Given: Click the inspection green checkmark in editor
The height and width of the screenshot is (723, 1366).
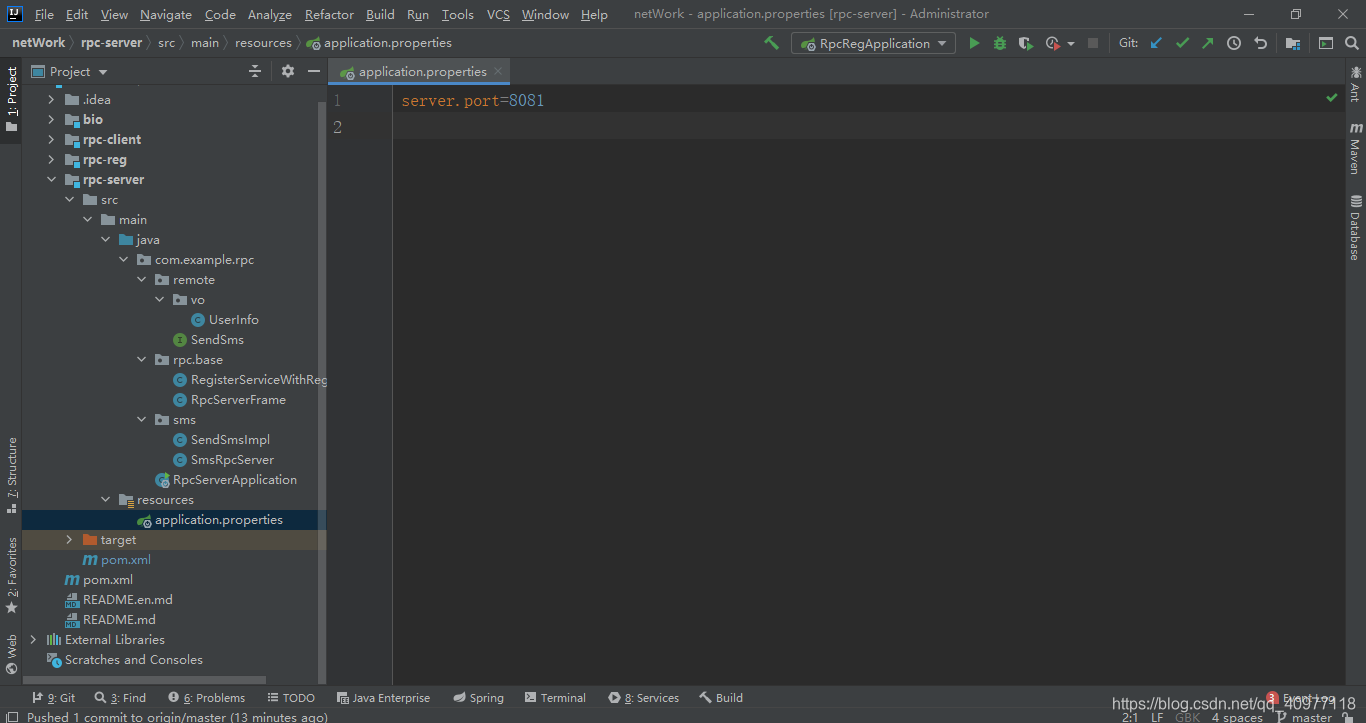Looking at the screenshot, I should coord(1331,98).
